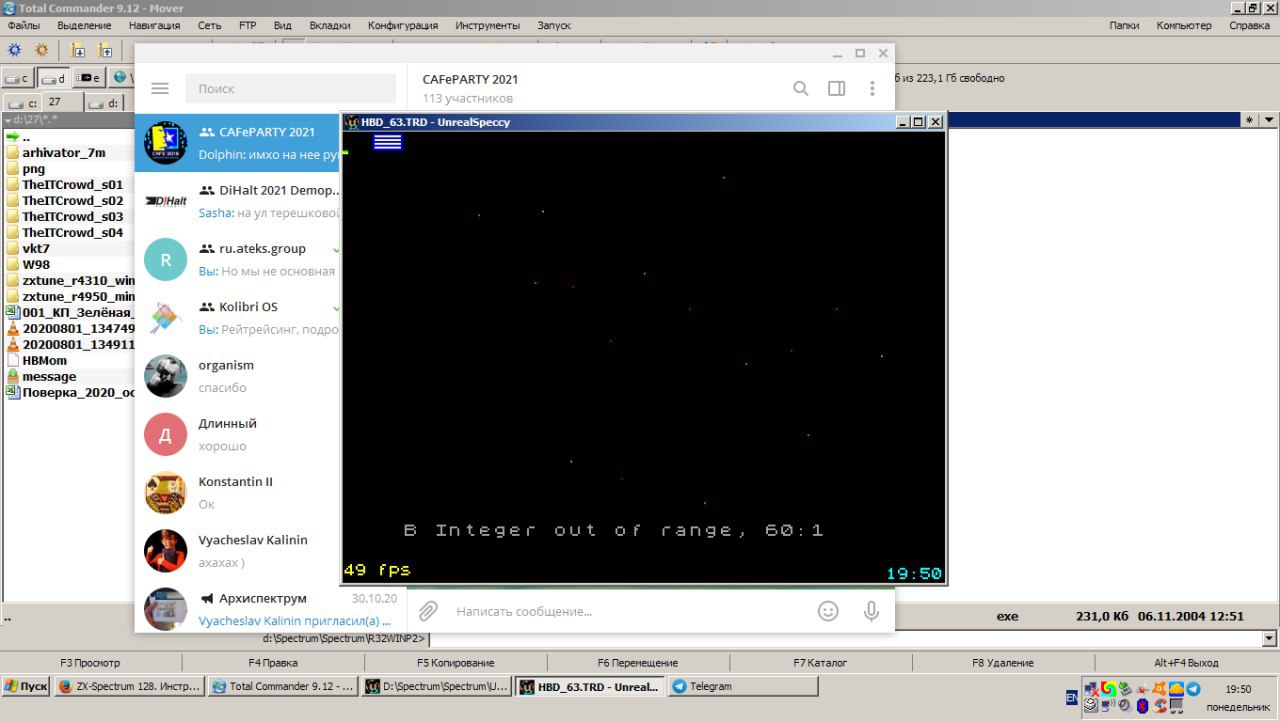The image size is (1280, 722).
Task: Open Windows Пуск start button
Action: (27, 686)
